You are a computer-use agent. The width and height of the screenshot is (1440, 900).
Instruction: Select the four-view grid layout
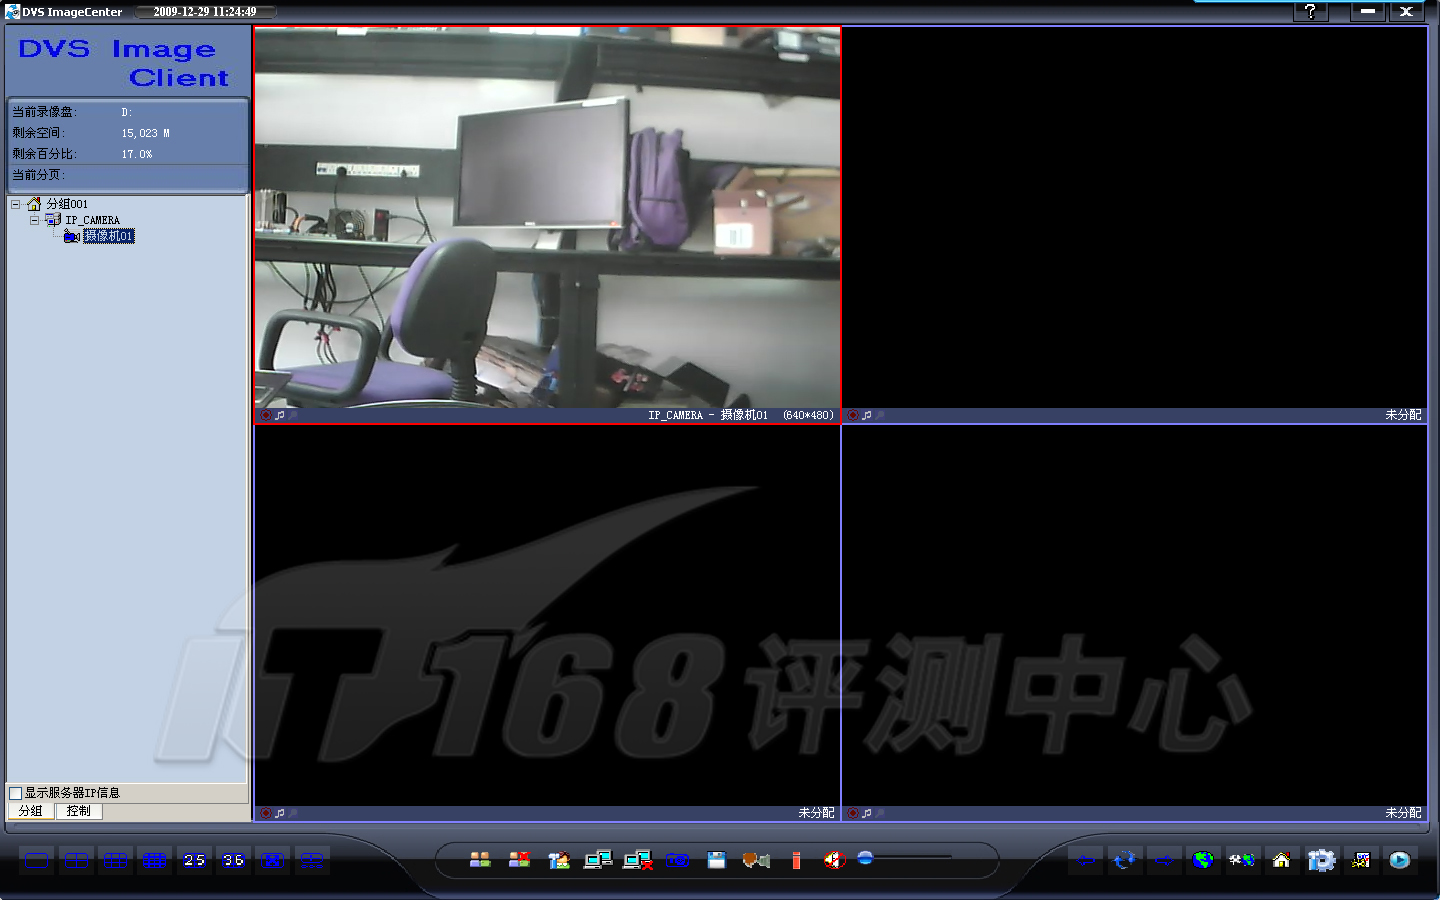click(76, 860)
